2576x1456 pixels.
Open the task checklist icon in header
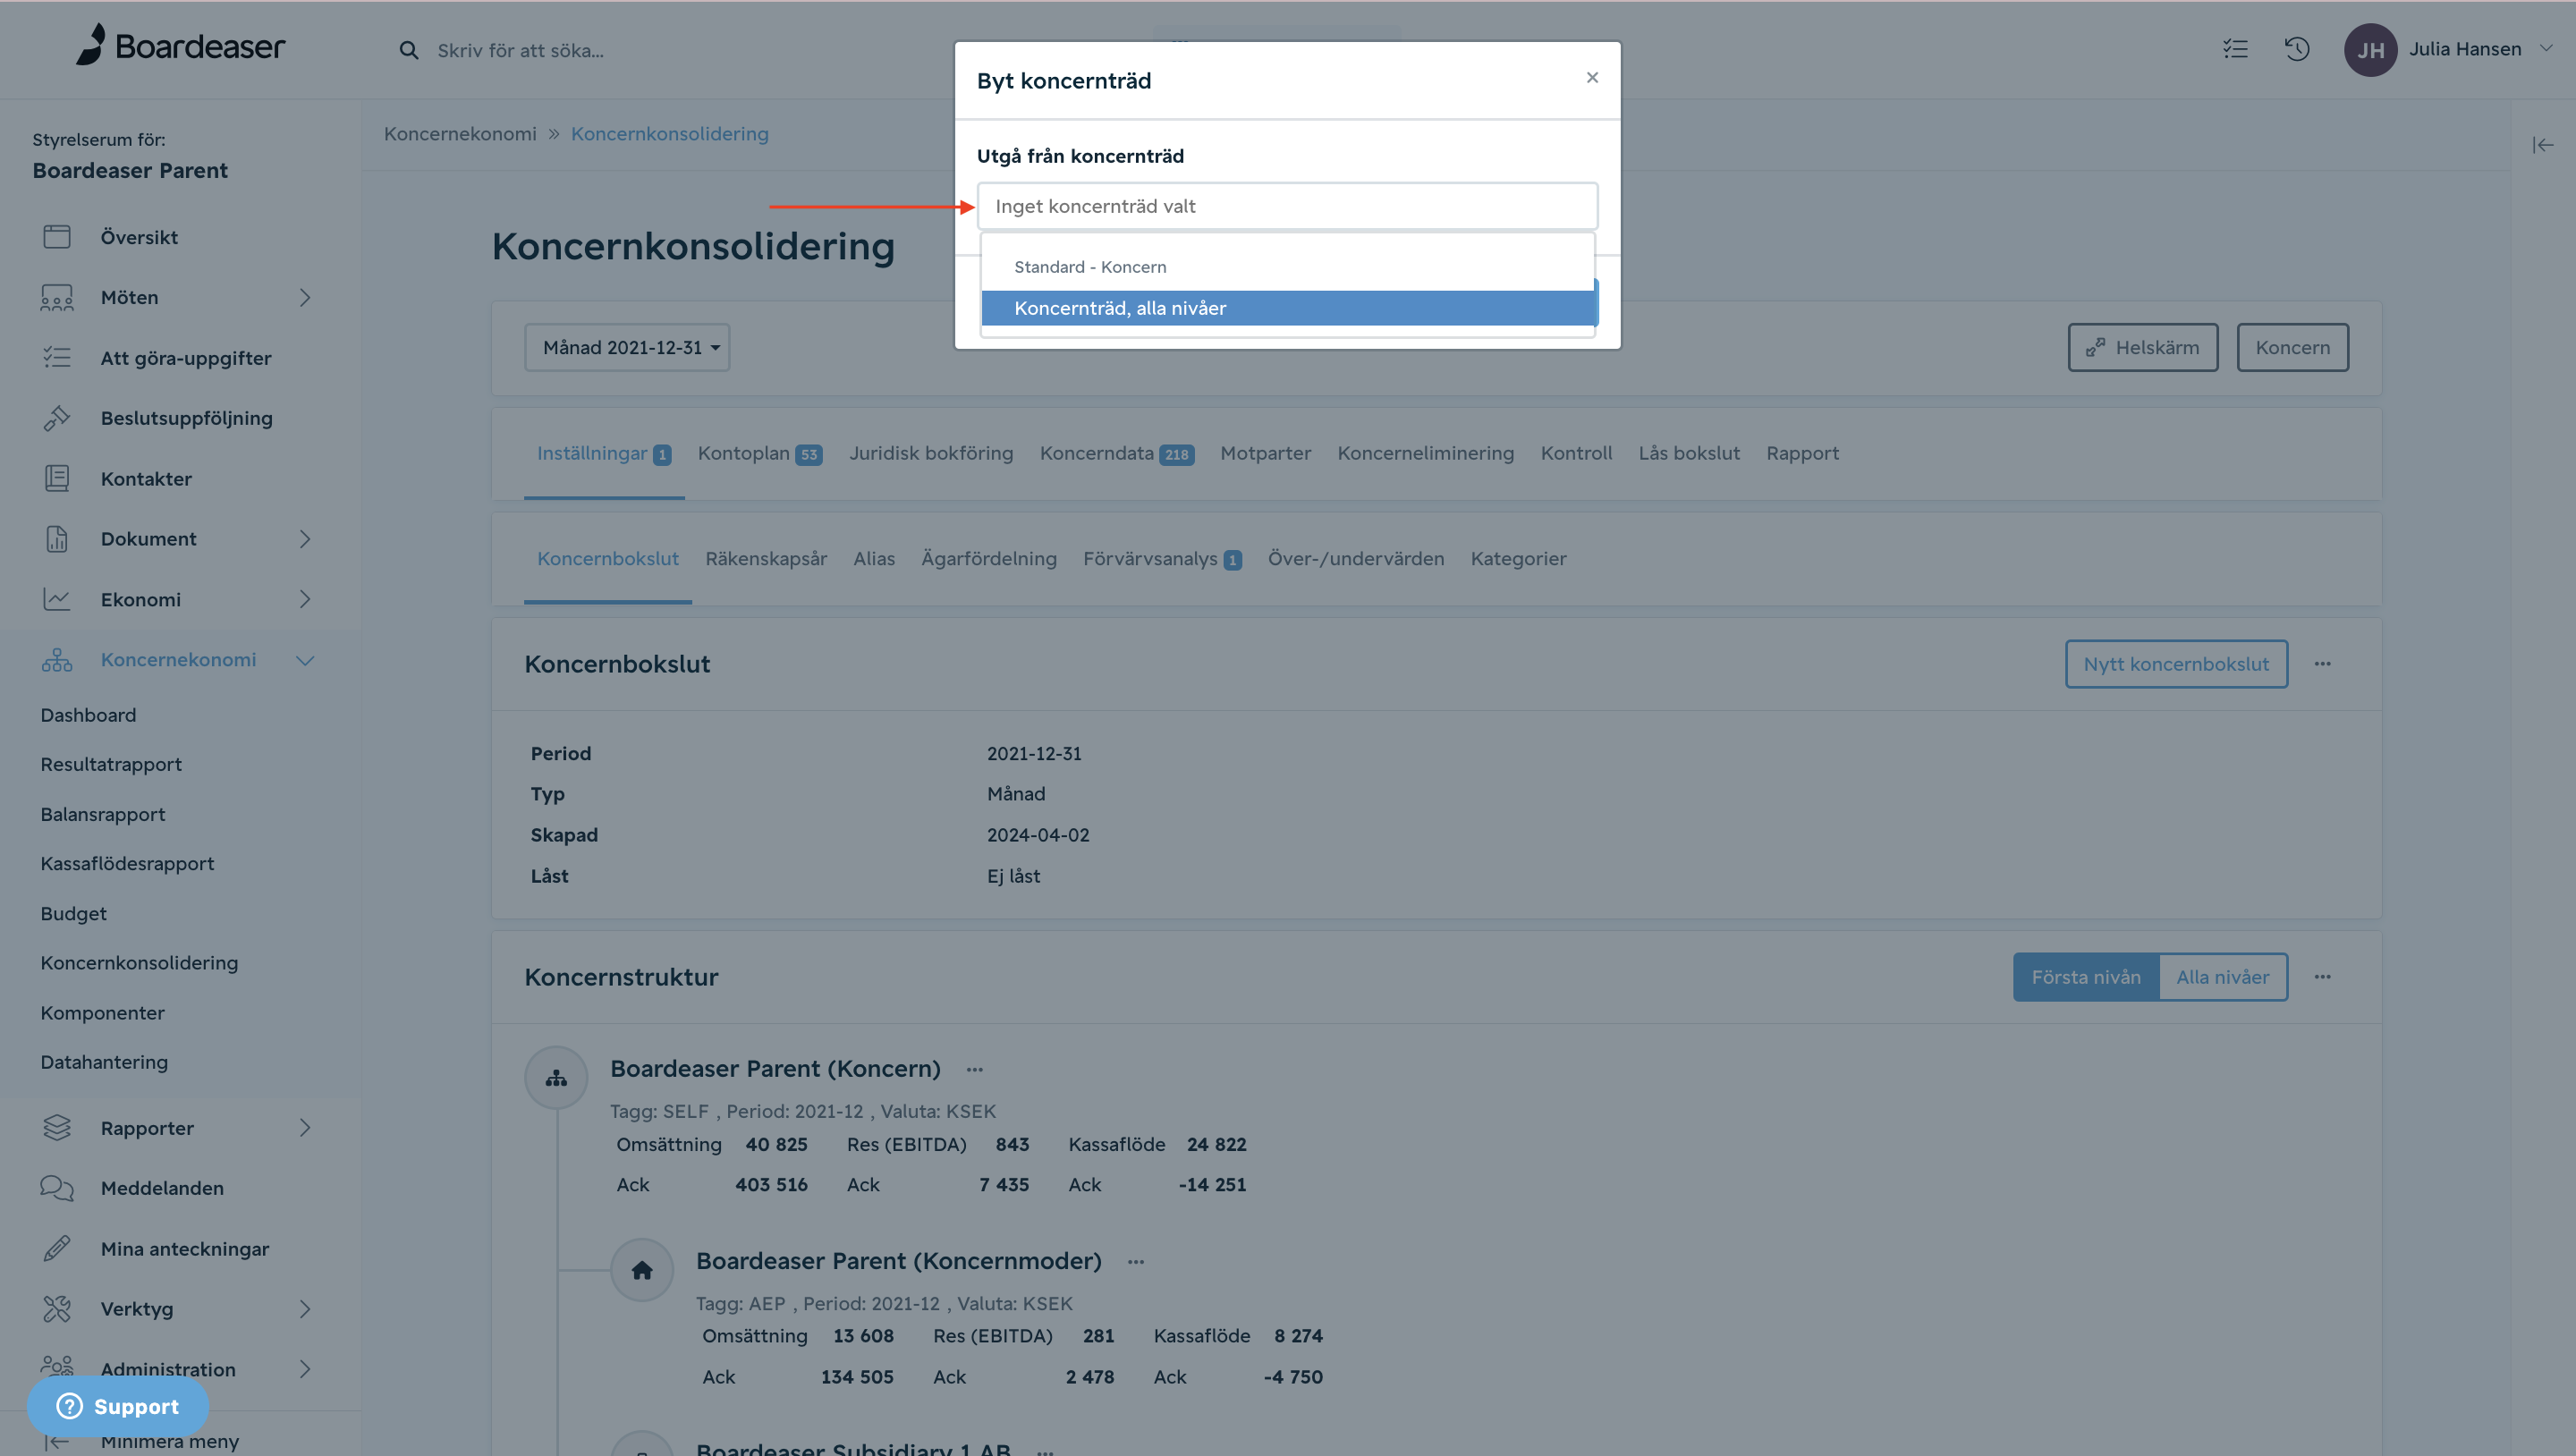pyautogui.click(x=2235, y=49)
